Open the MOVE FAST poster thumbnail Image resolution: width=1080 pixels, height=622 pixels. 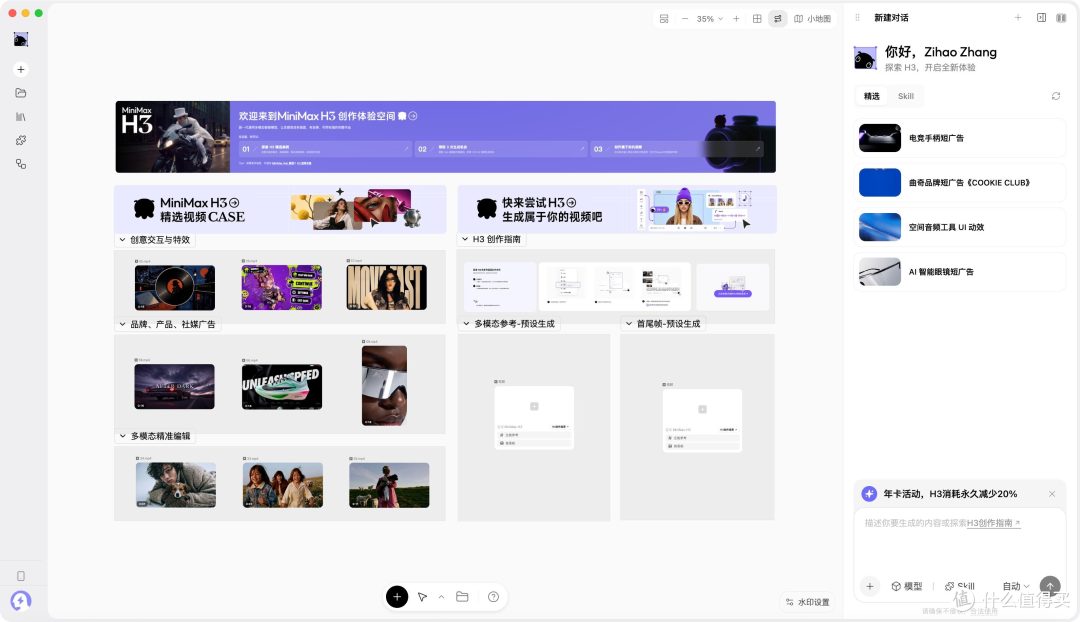386,287
